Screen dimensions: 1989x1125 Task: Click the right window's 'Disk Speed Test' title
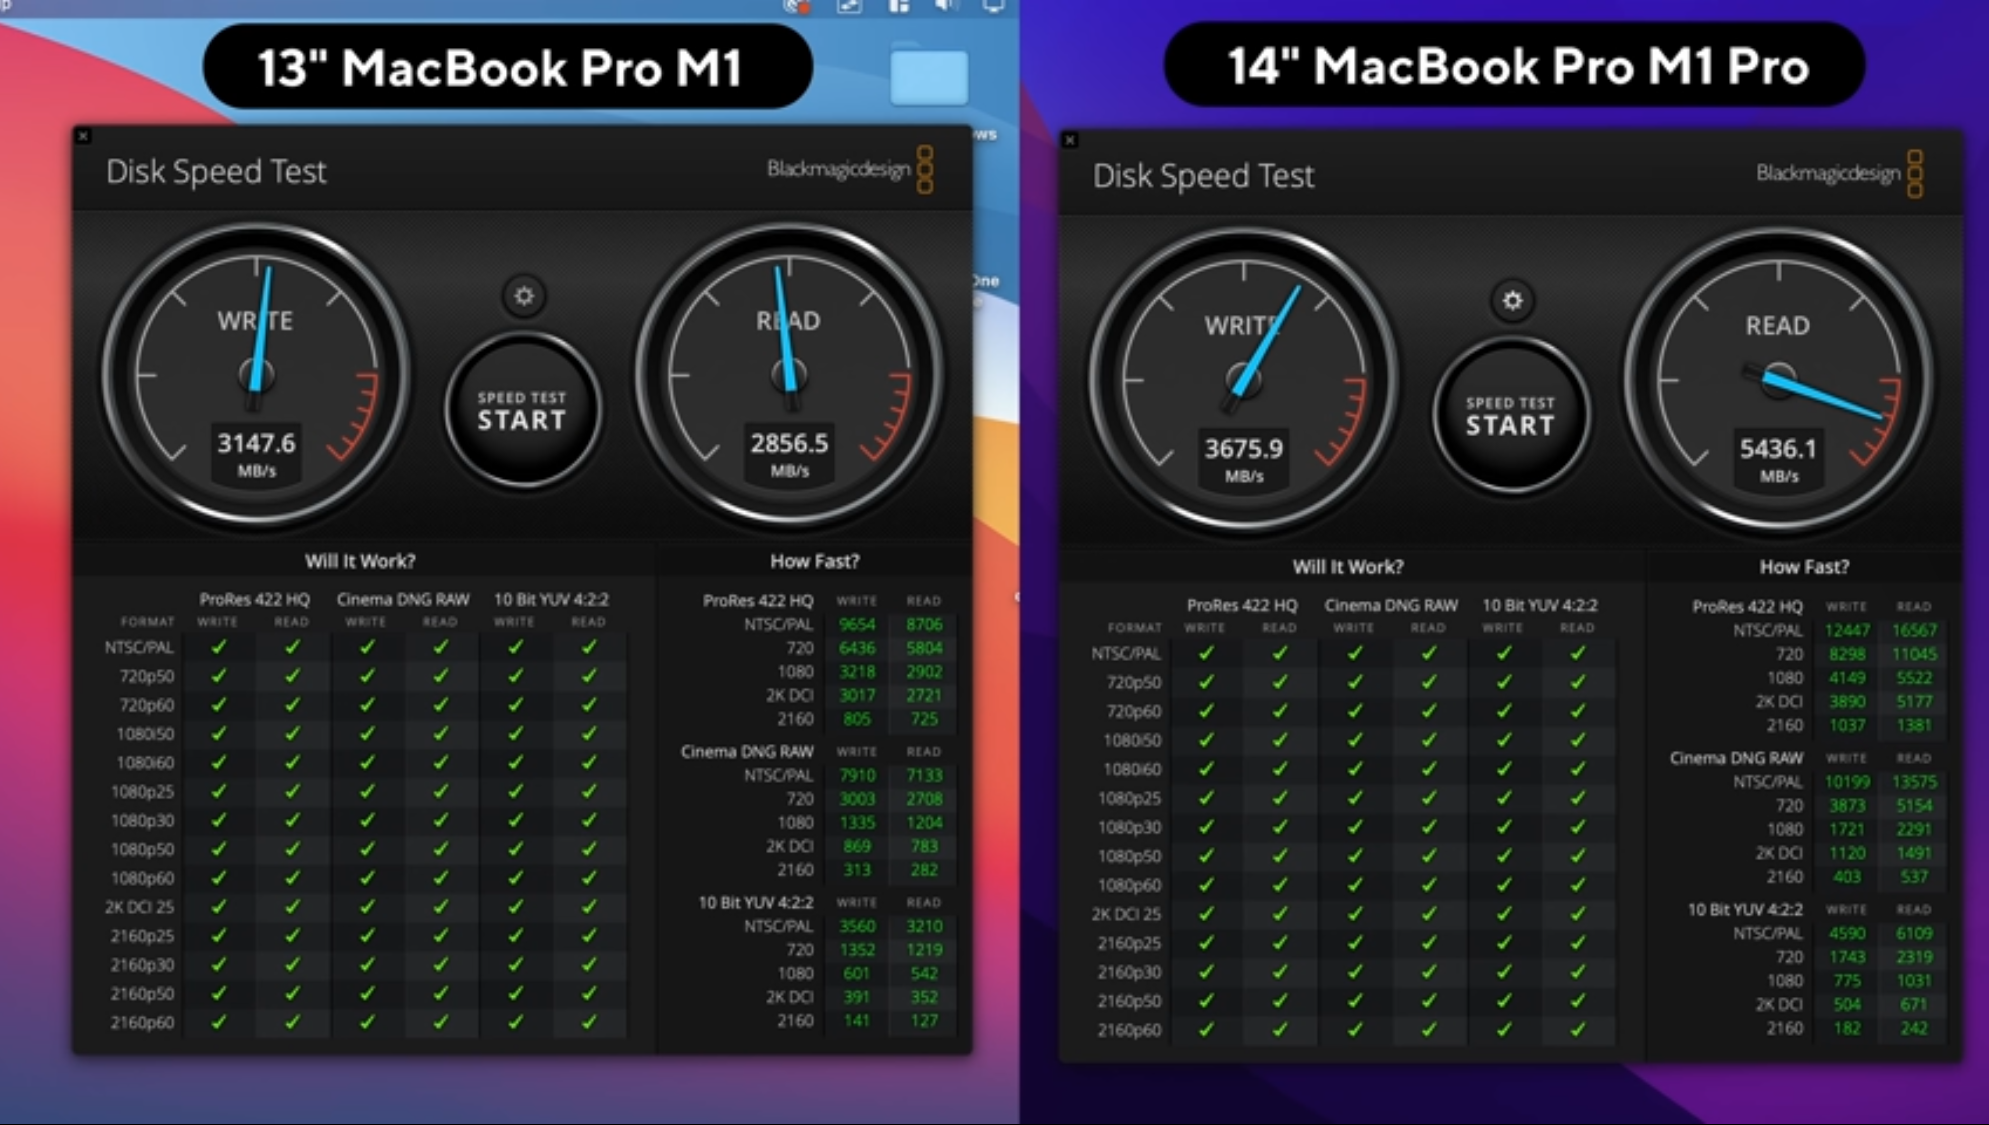[1203, 176]
